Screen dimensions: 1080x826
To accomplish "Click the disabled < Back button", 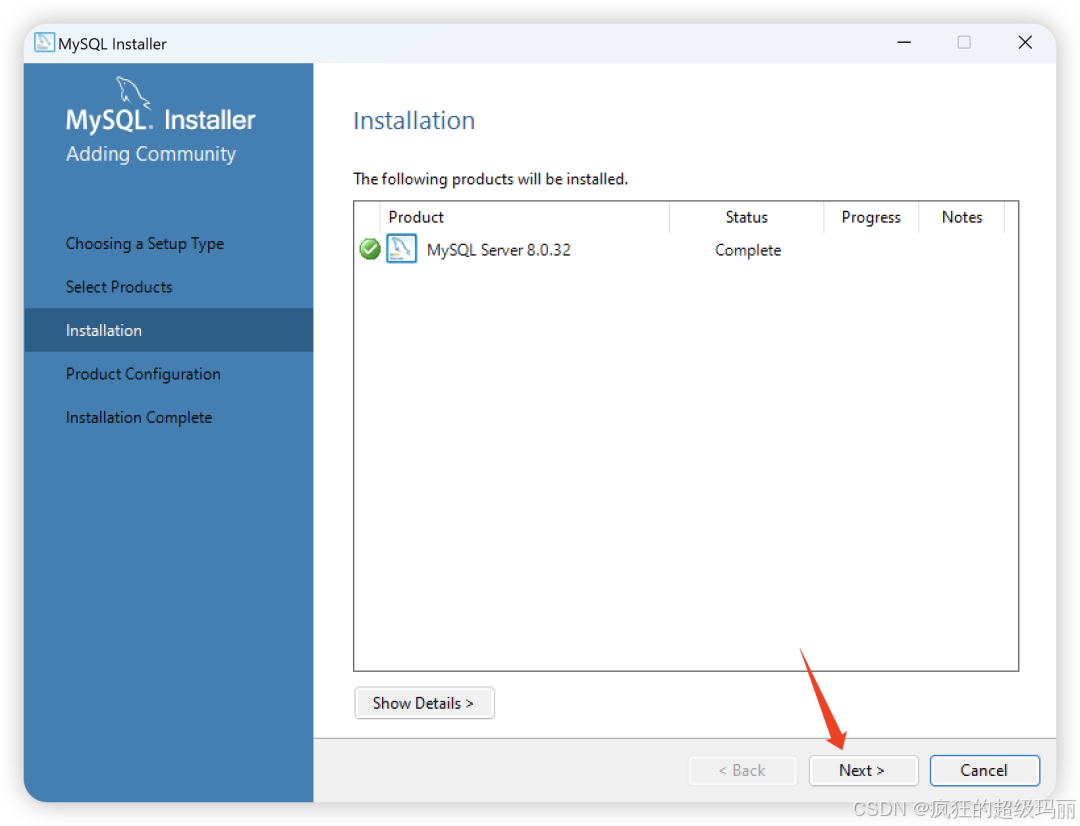I will [x=742, y=770].
